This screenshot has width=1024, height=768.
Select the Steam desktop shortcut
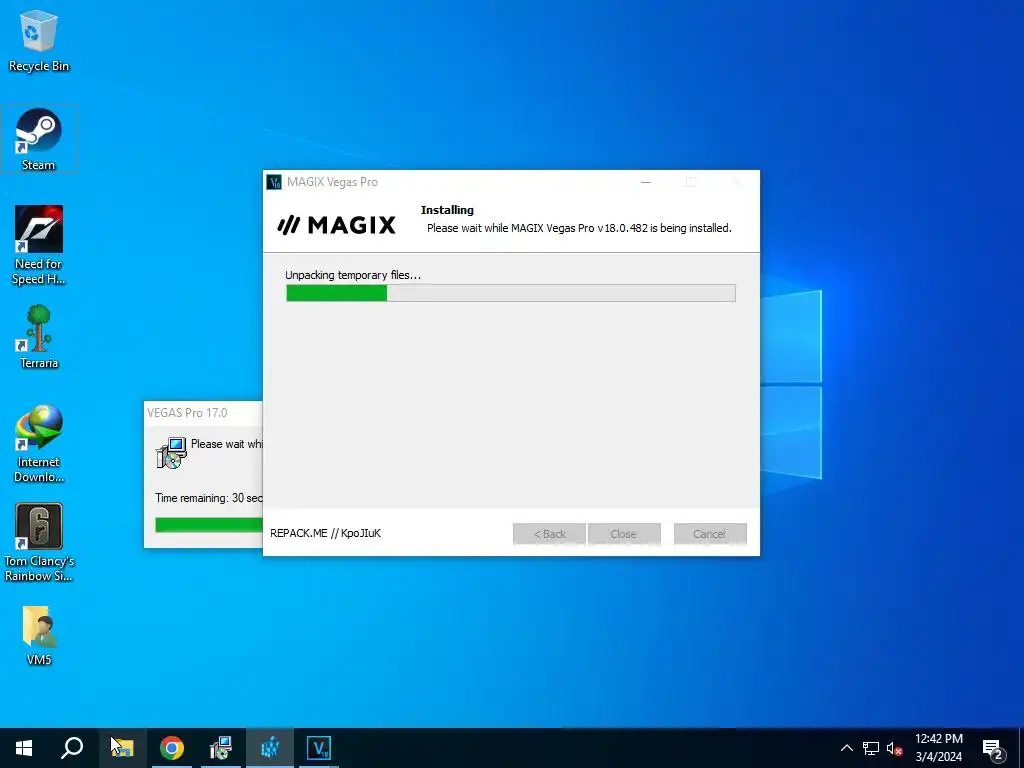point(39,139)
